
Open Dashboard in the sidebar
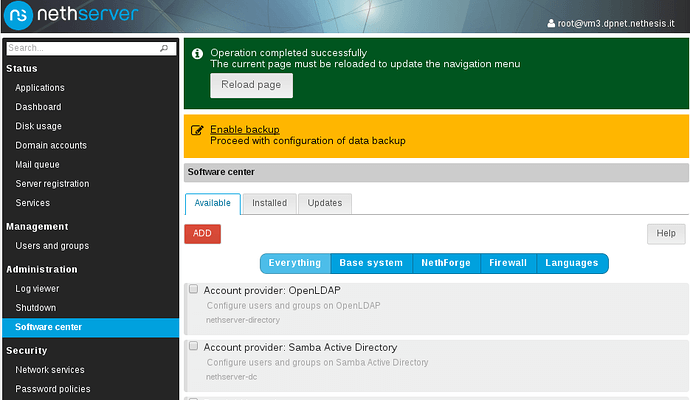(38, 107)
